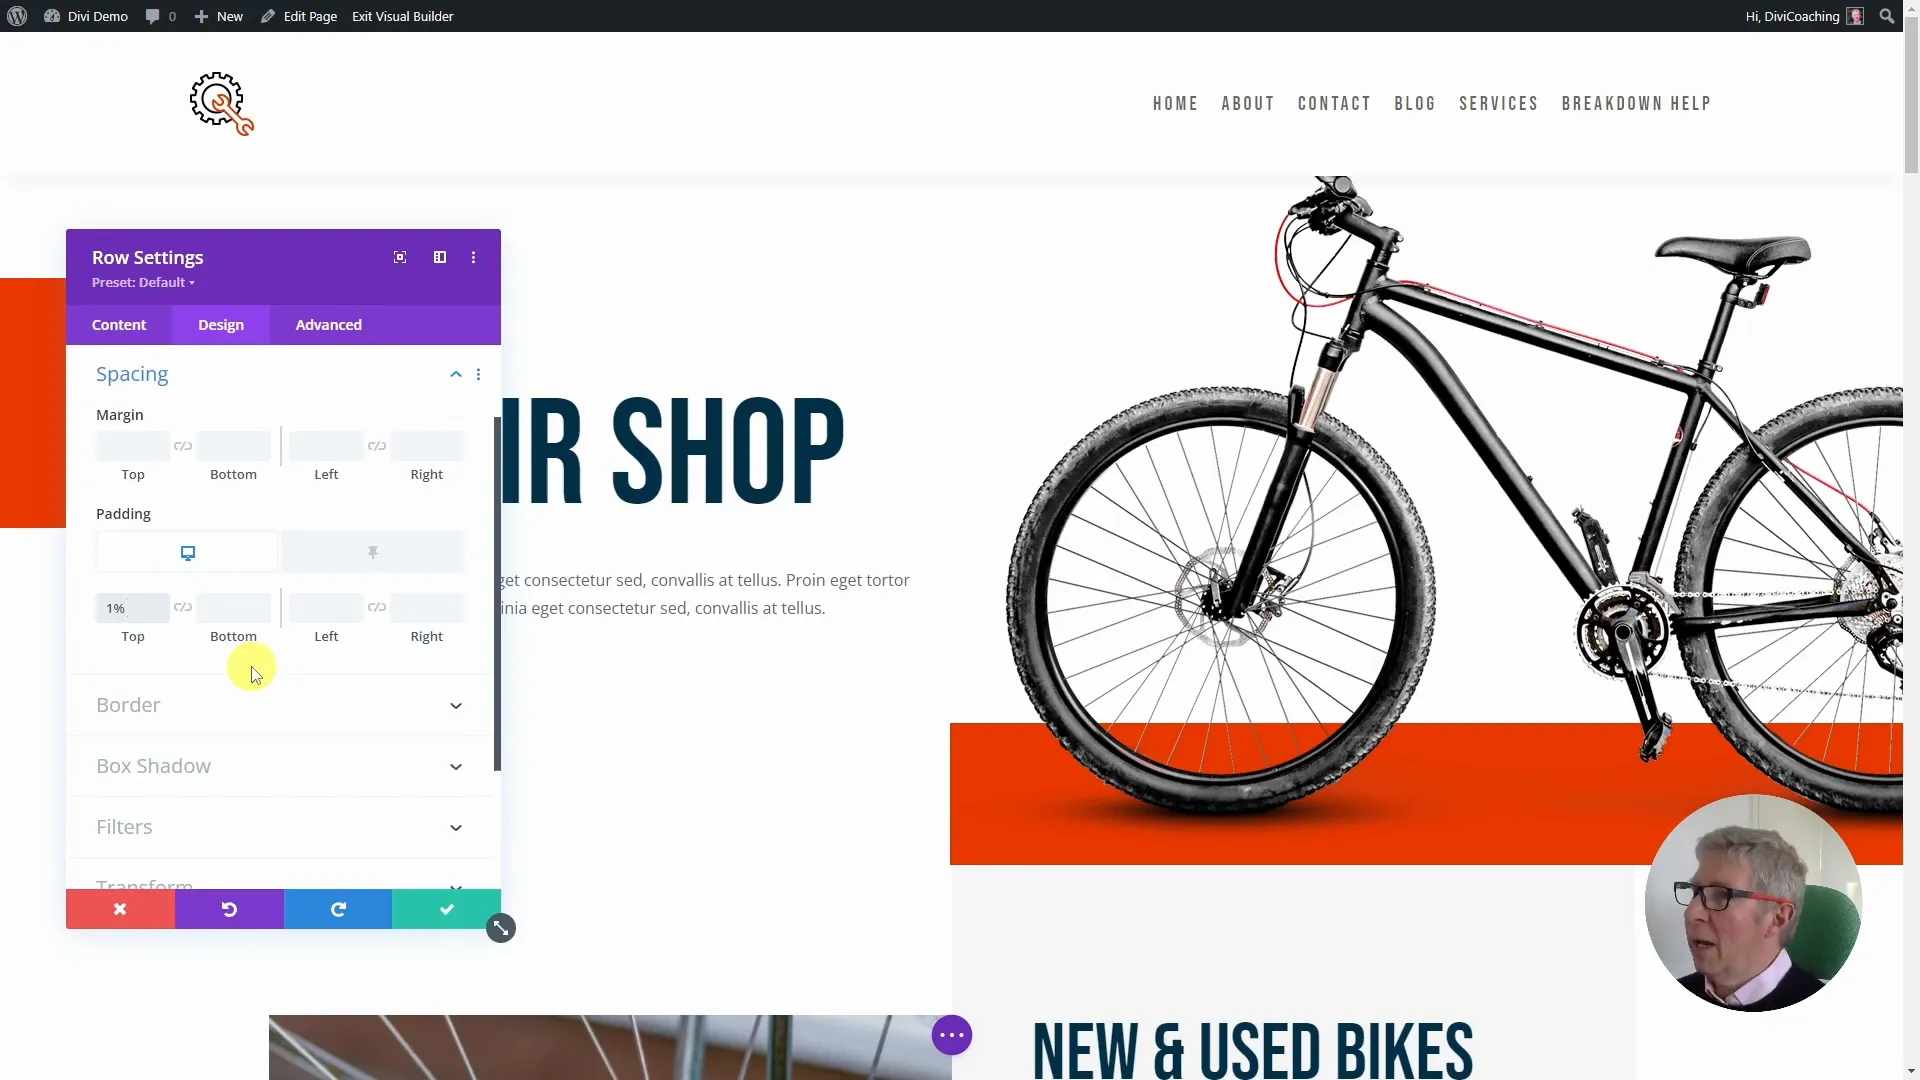Open the Preset: Default dropdown
The height and width of the screenshot is (1080, 1920).
[143, 283]
